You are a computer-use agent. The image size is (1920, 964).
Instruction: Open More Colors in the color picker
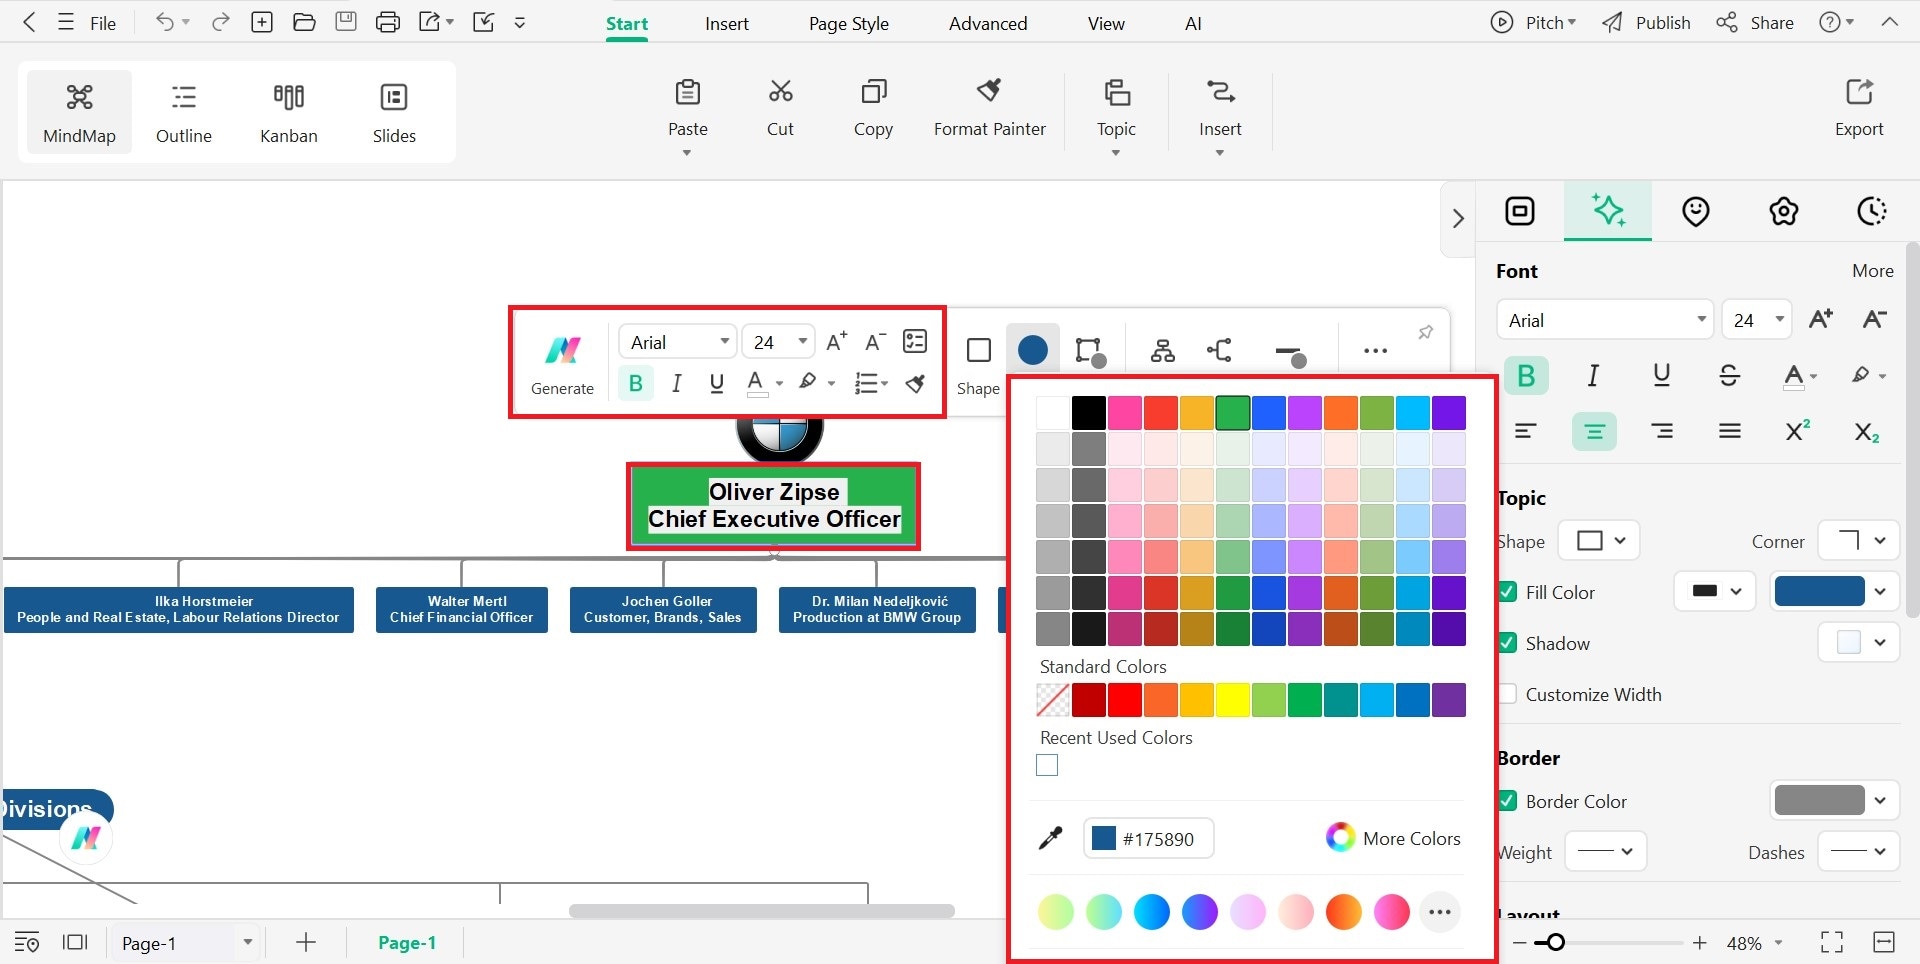(x=1393, y=838)
